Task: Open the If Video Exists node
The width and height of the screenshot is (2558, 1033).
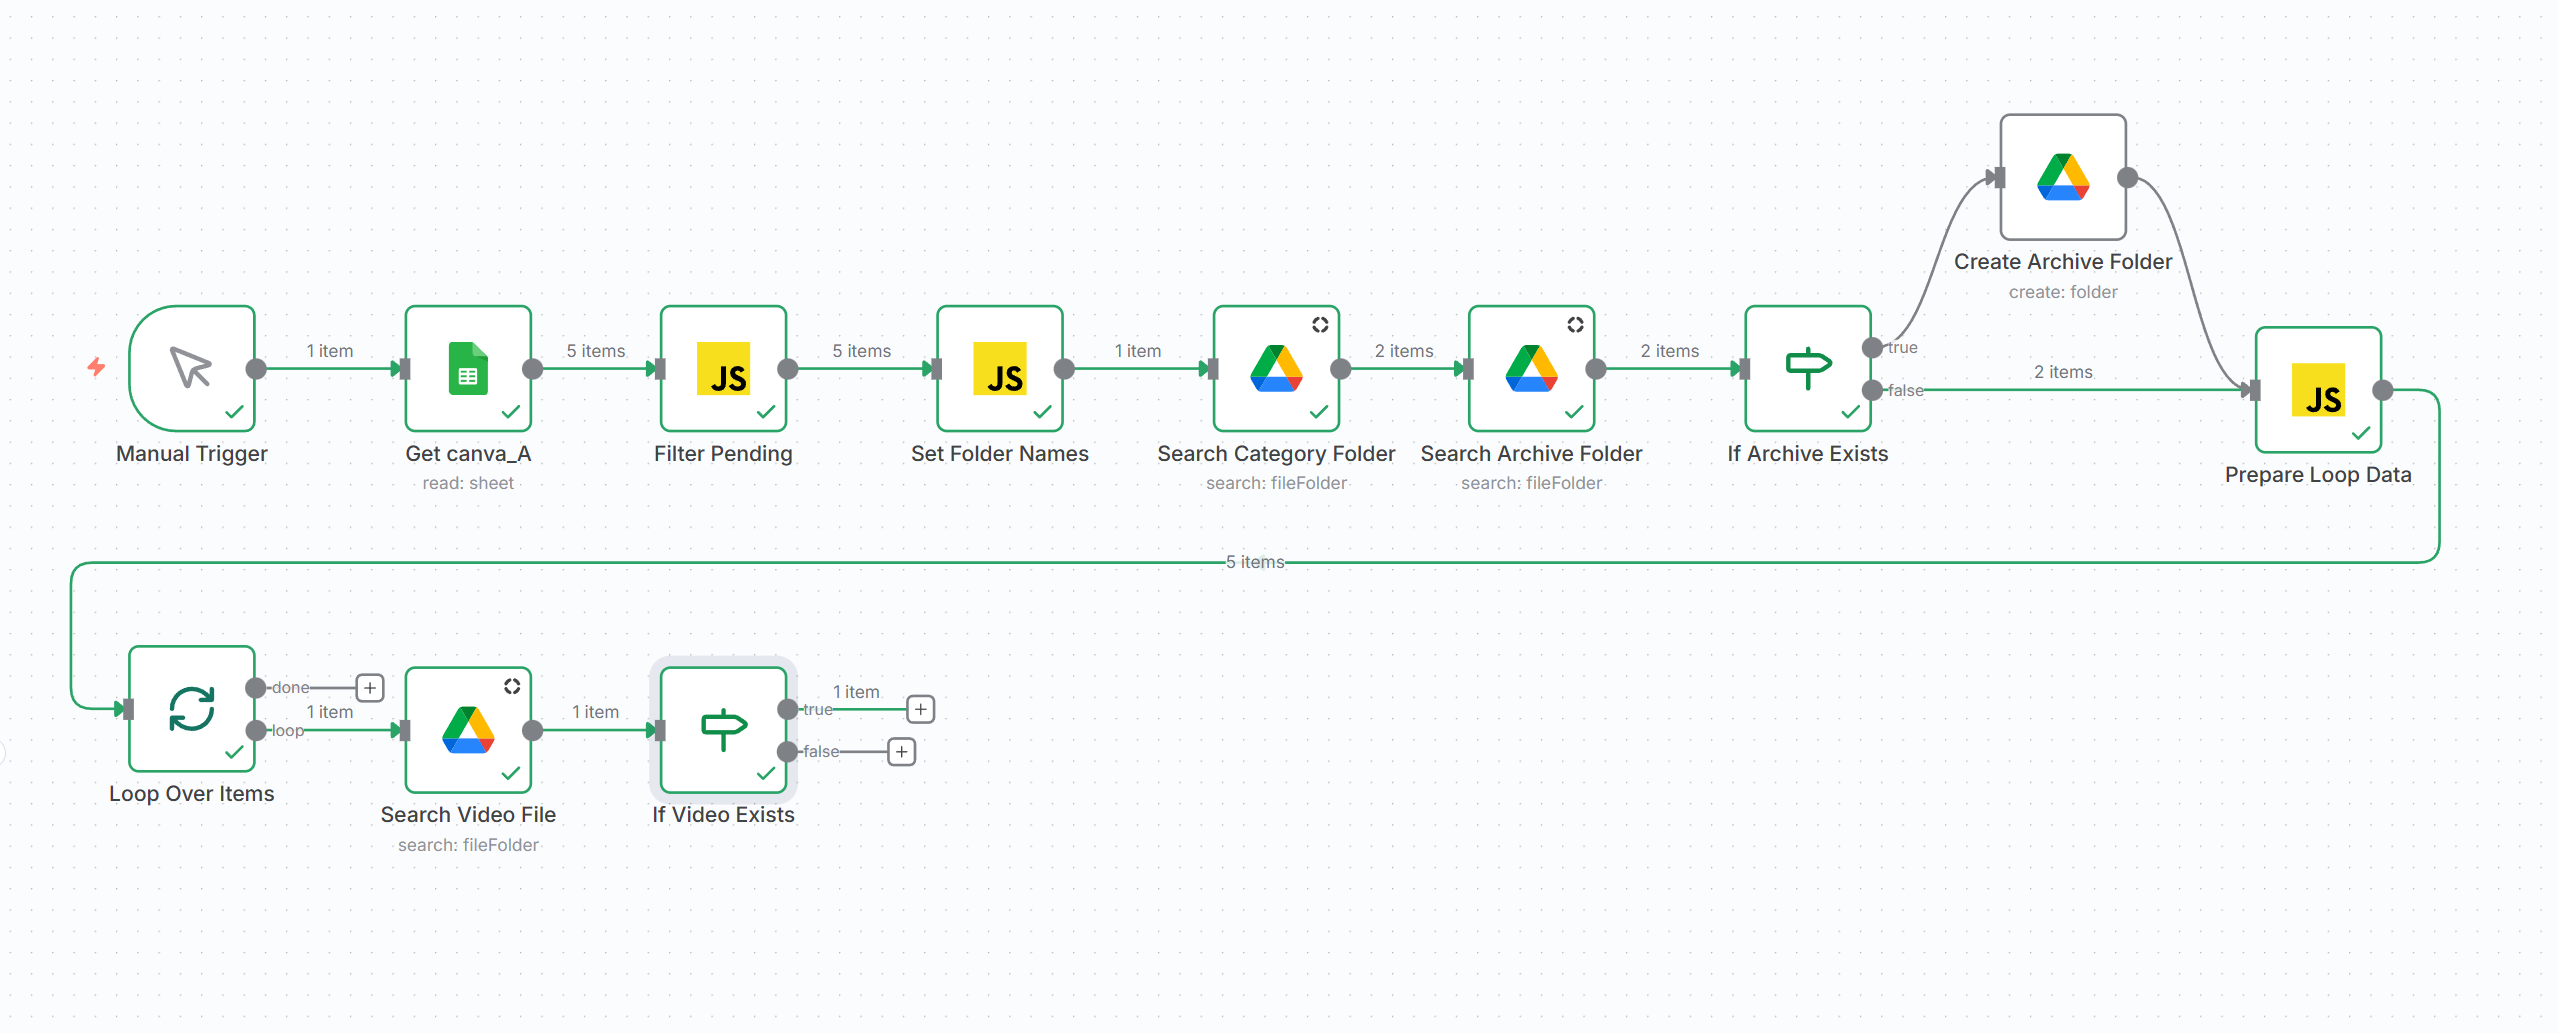Action: (x=723, y=730)
